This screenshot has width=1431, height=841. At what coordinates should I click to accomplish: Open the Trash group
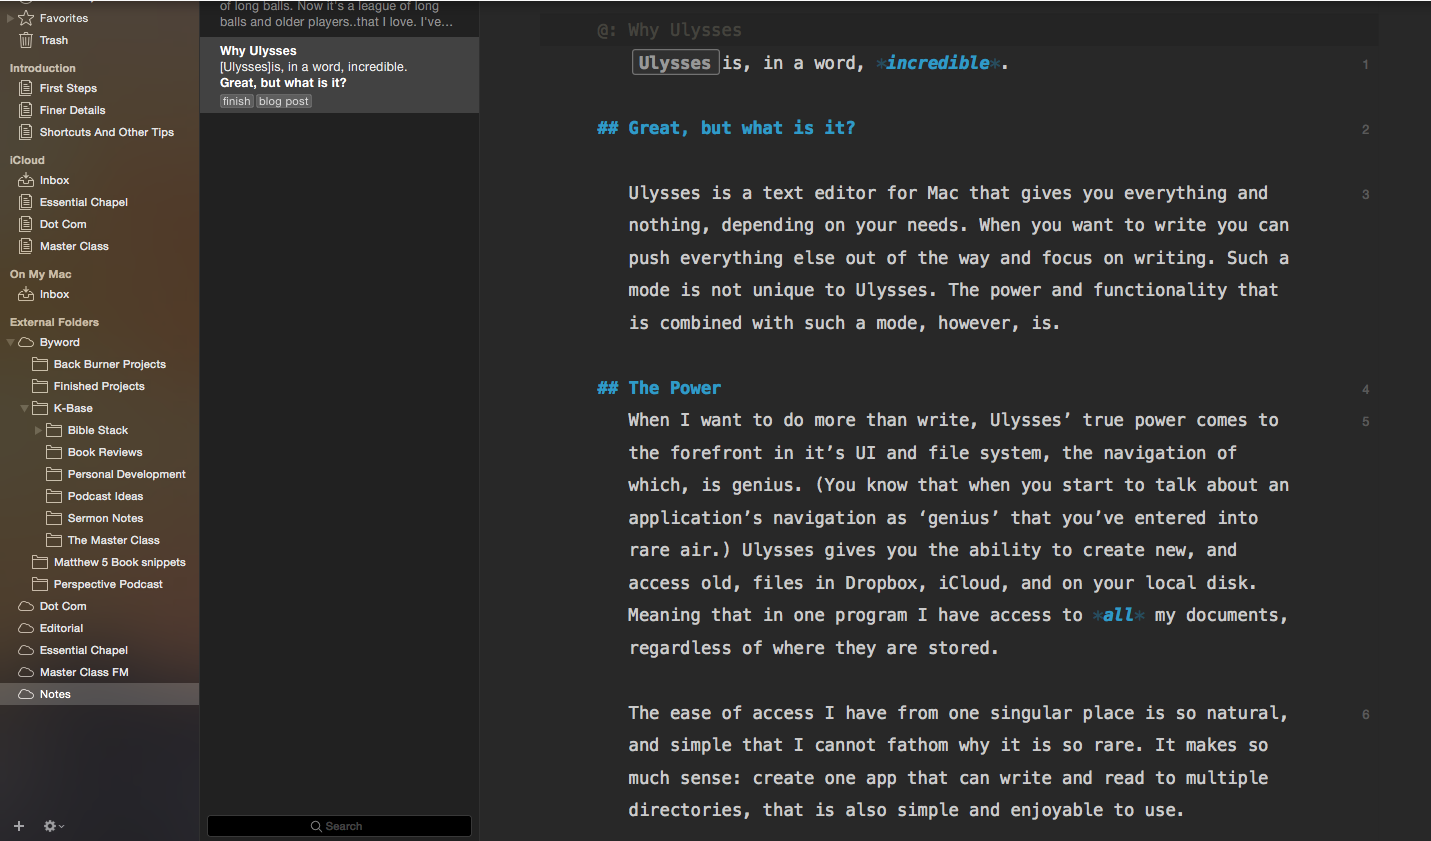pyautogui.click(x=99, y=40)
